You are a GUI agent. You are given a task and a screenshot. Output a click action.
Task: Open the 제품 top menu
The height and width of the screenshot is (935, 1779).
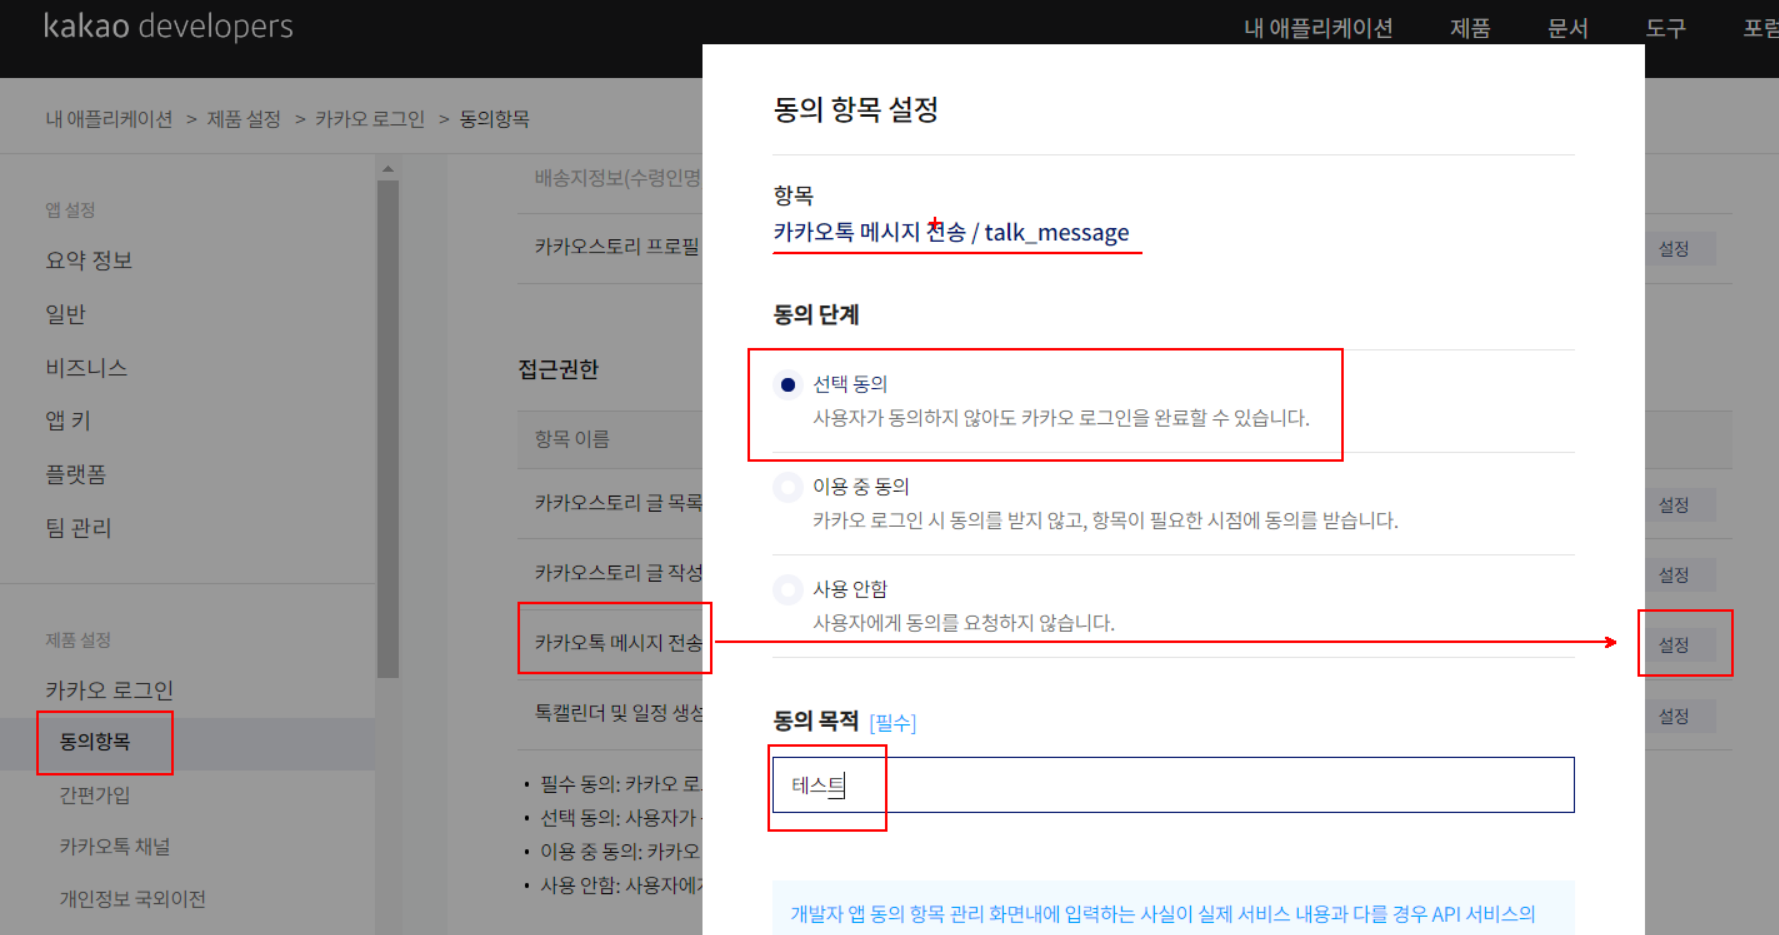[x=1470, y=28]
